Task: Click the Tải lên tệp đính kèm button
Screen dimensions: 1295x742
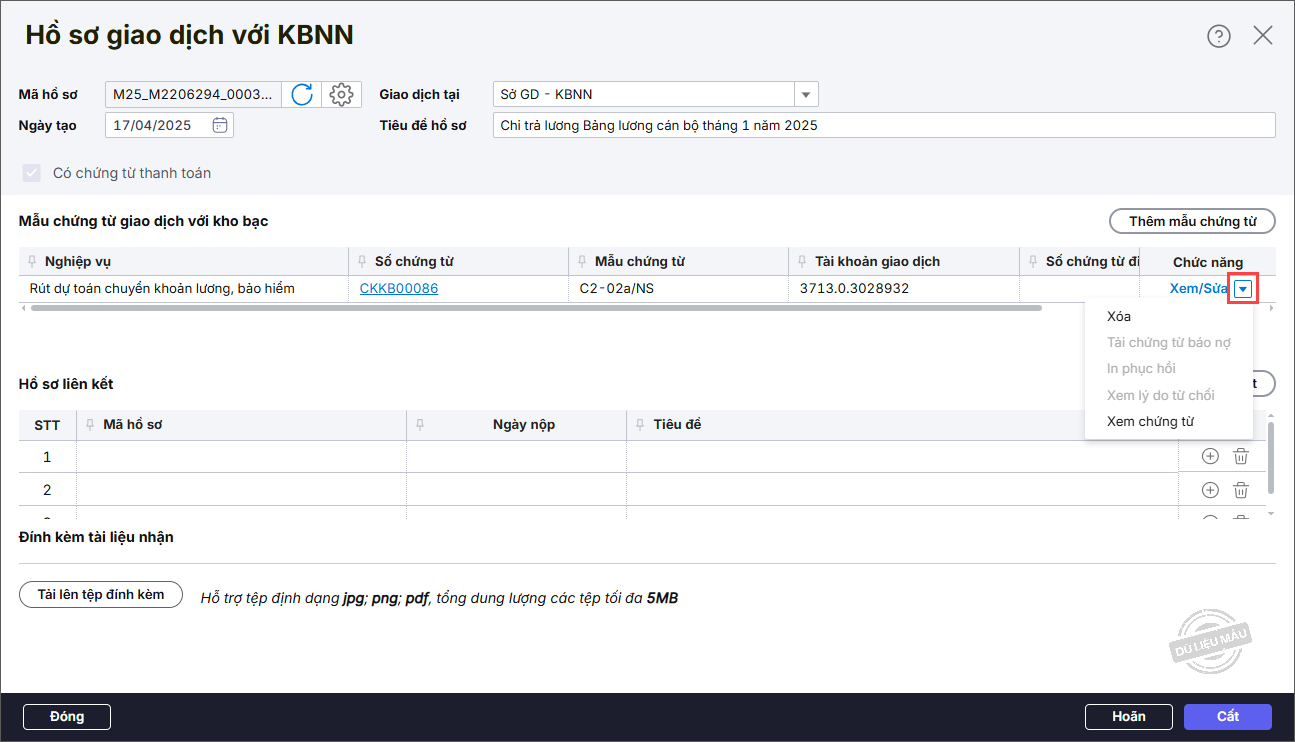Action: tap(101, 594)
